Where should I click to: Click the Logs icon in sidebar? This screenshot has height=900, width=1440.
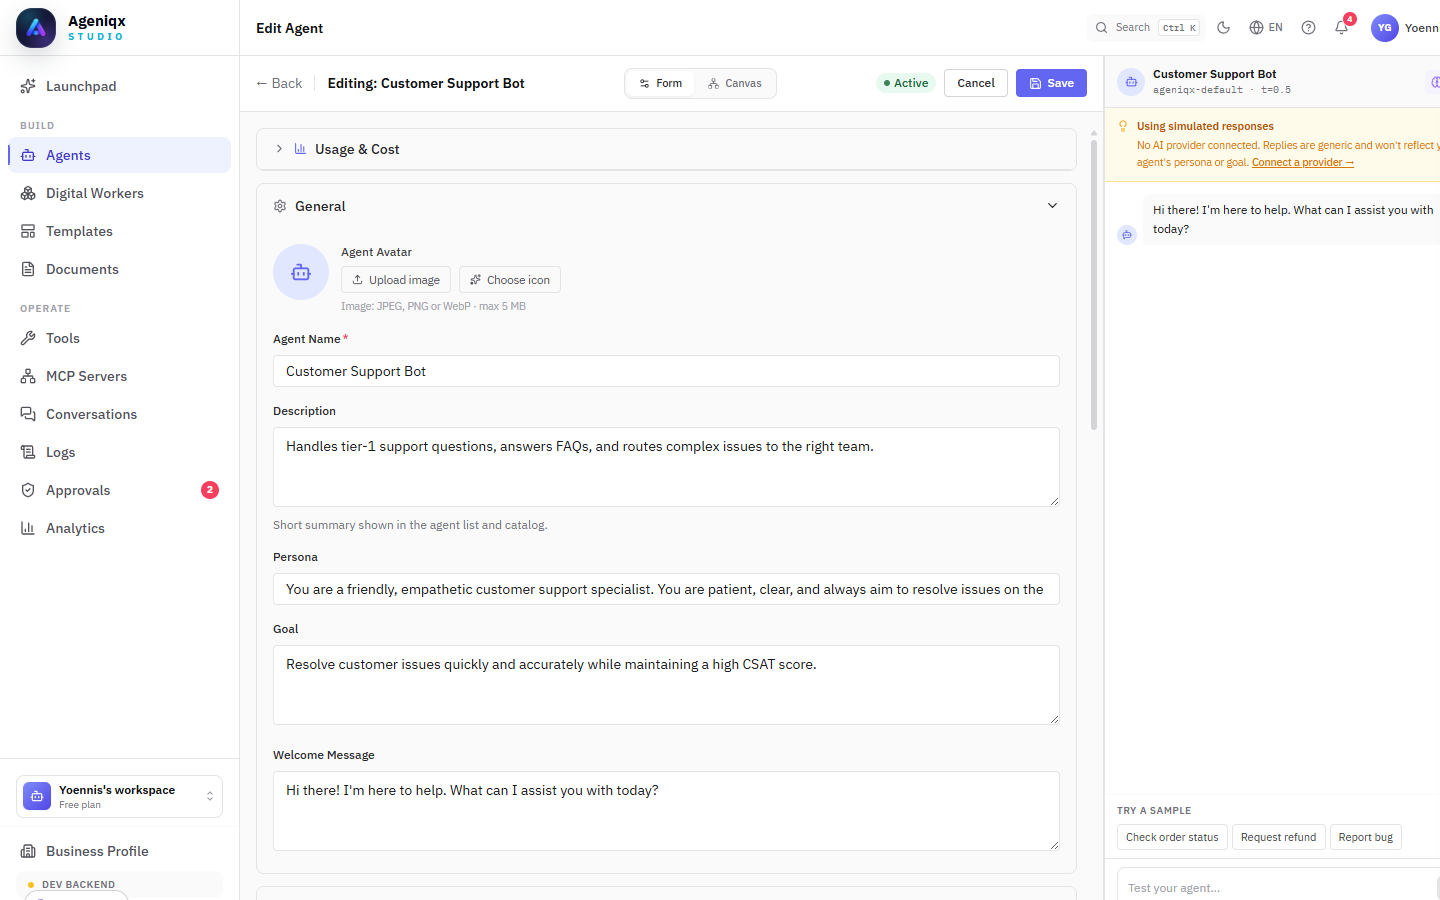click(28, 452)
